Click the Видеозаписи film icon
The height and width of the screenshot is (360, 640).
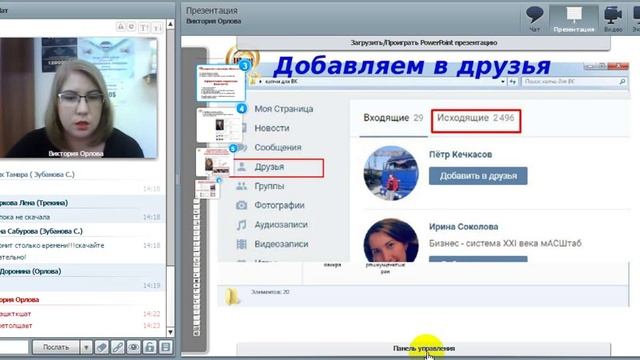pos(242,244)
